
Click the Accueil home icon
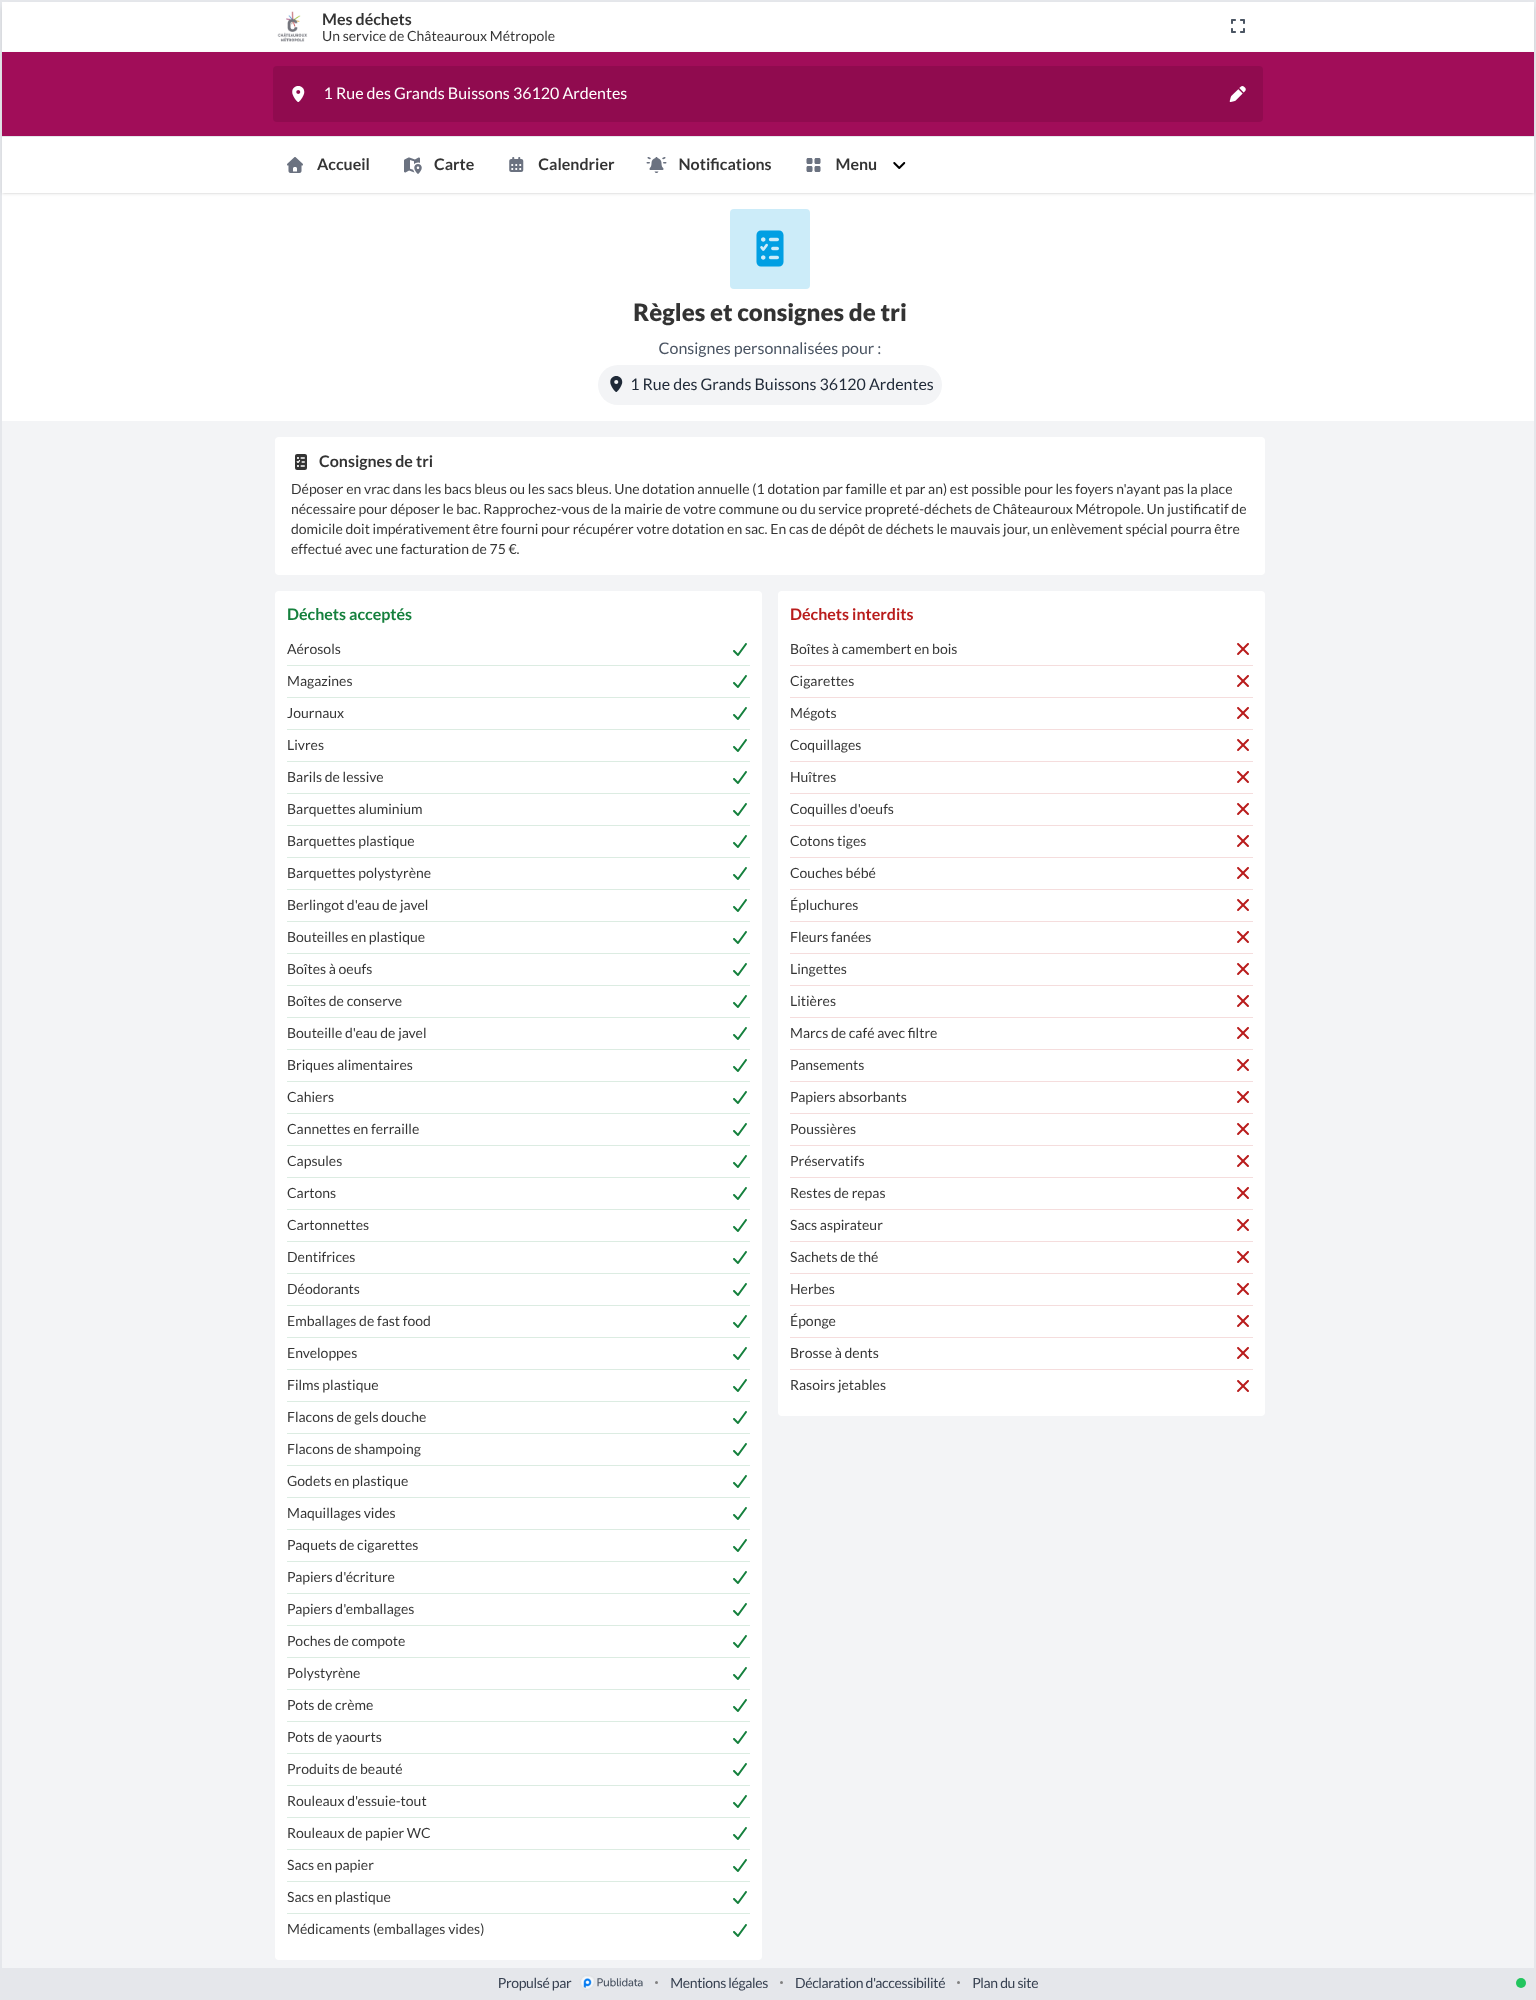295,165
